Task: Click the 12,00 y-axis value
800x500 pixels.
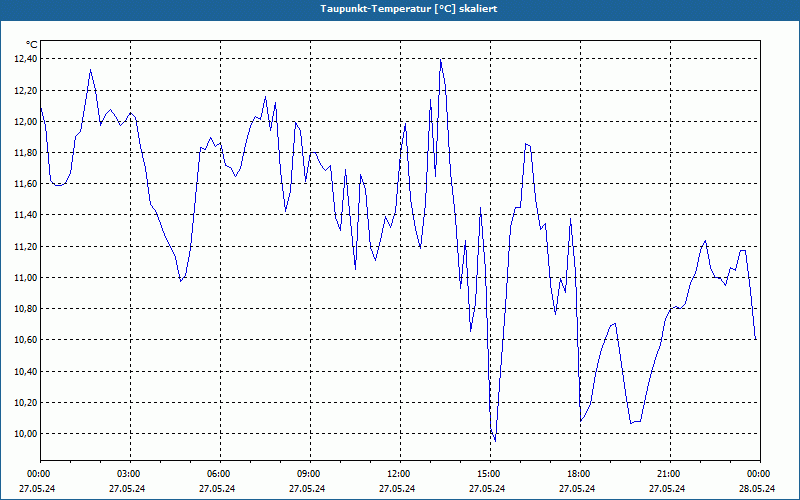Action: click(26, 121)
